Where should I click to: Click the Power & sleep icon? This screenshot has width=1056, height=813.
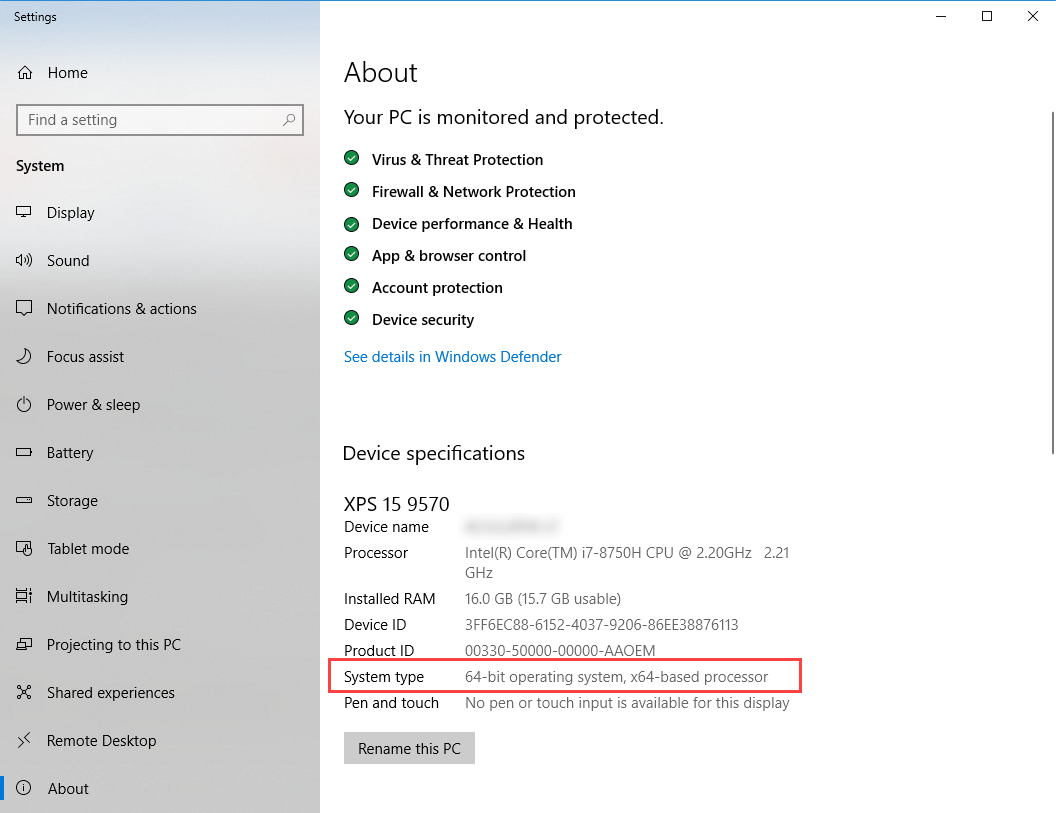(x=24, y=405)
